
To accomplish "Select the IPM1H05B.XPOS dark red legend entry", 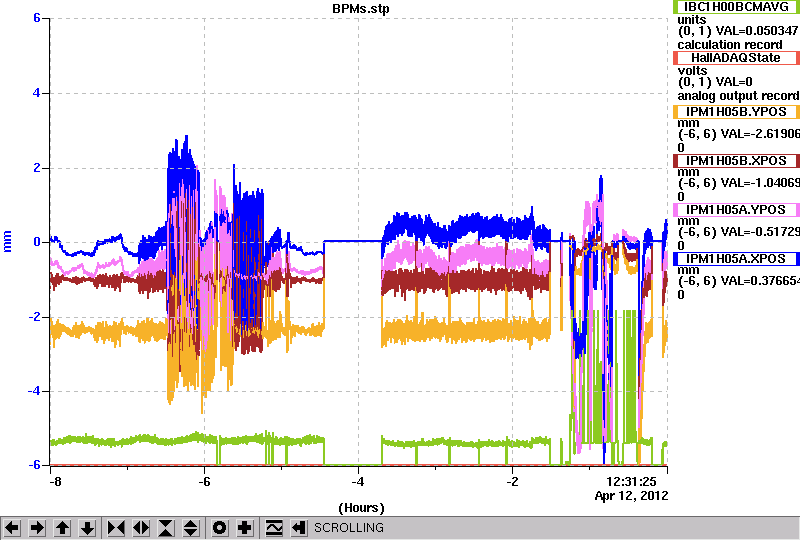I will [736, 161].
